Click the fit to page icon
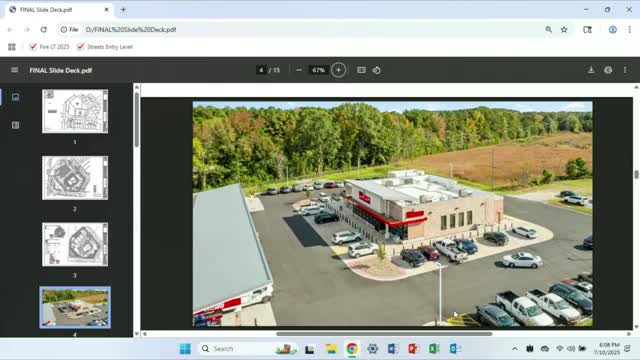The width and height of the screenshot is (640, 360). click(x=361, y=70)
